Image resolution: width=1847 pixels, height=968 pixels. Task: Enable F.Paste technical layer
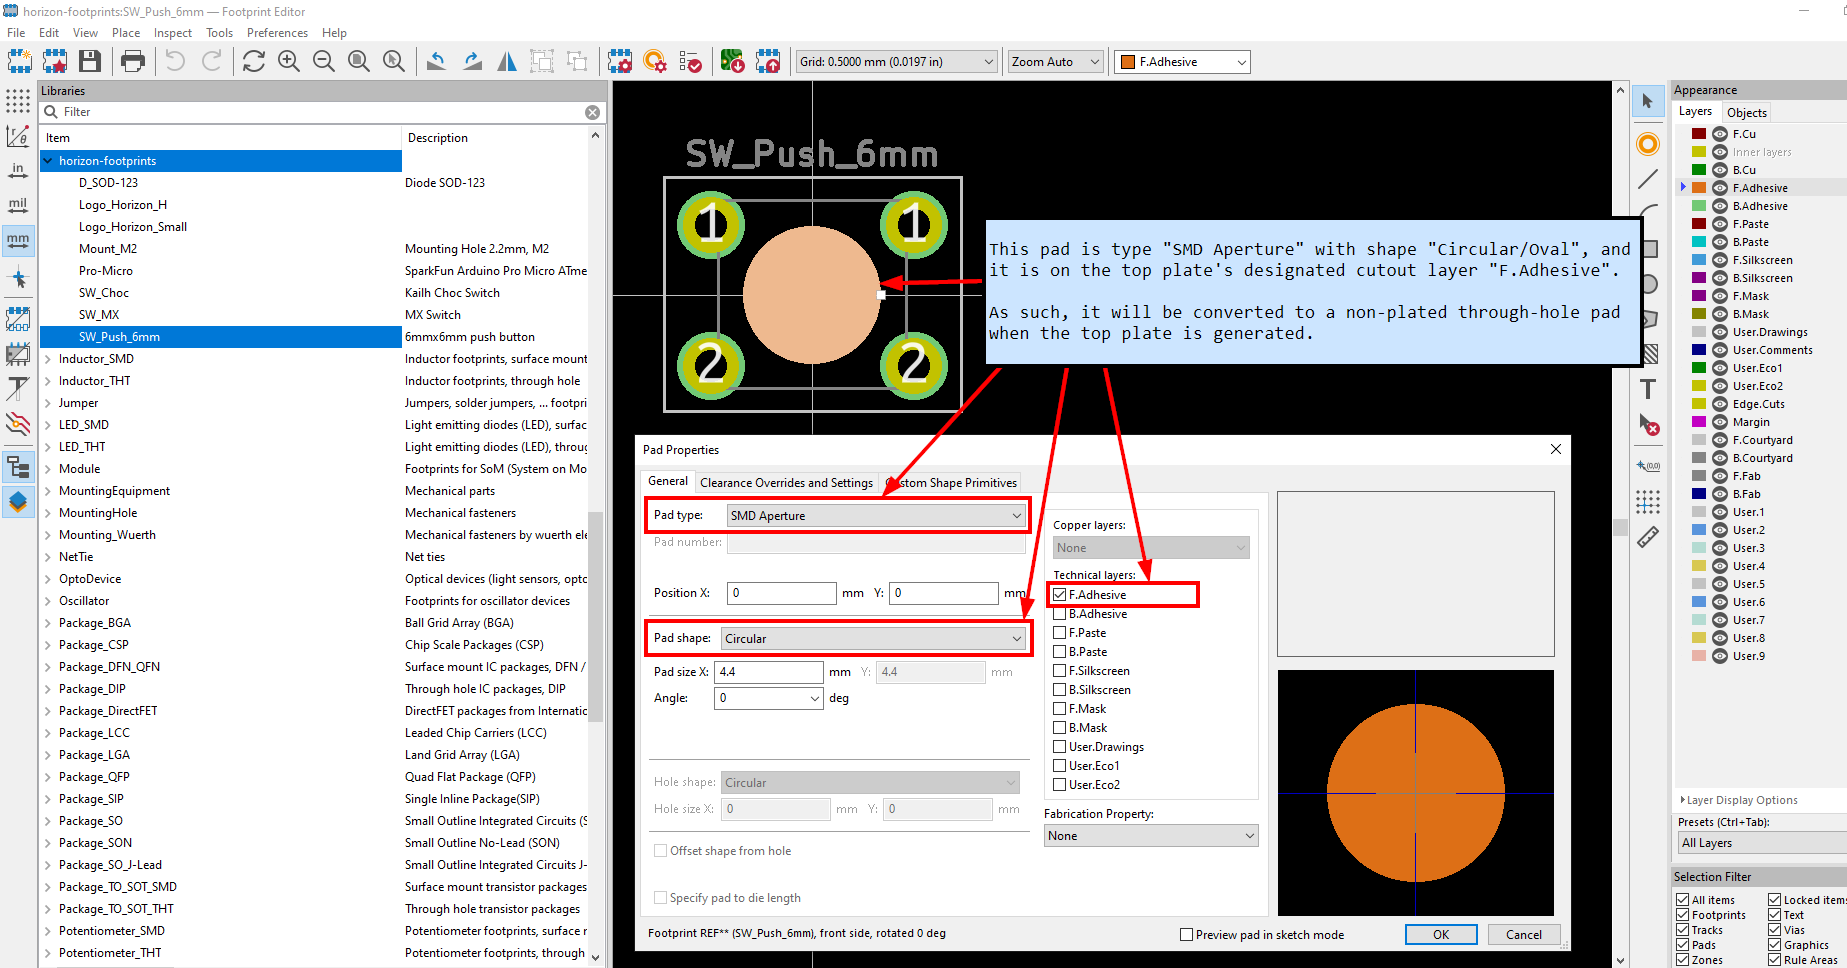(x=1060, y=633)
